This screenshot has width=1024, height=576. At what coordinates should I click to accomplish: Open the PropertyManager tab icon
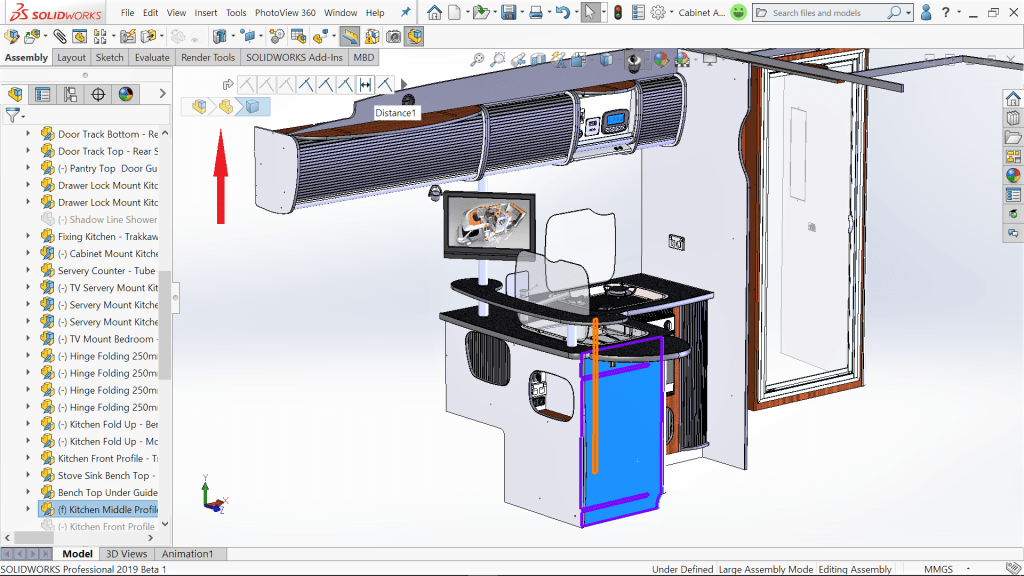(43, 95)
